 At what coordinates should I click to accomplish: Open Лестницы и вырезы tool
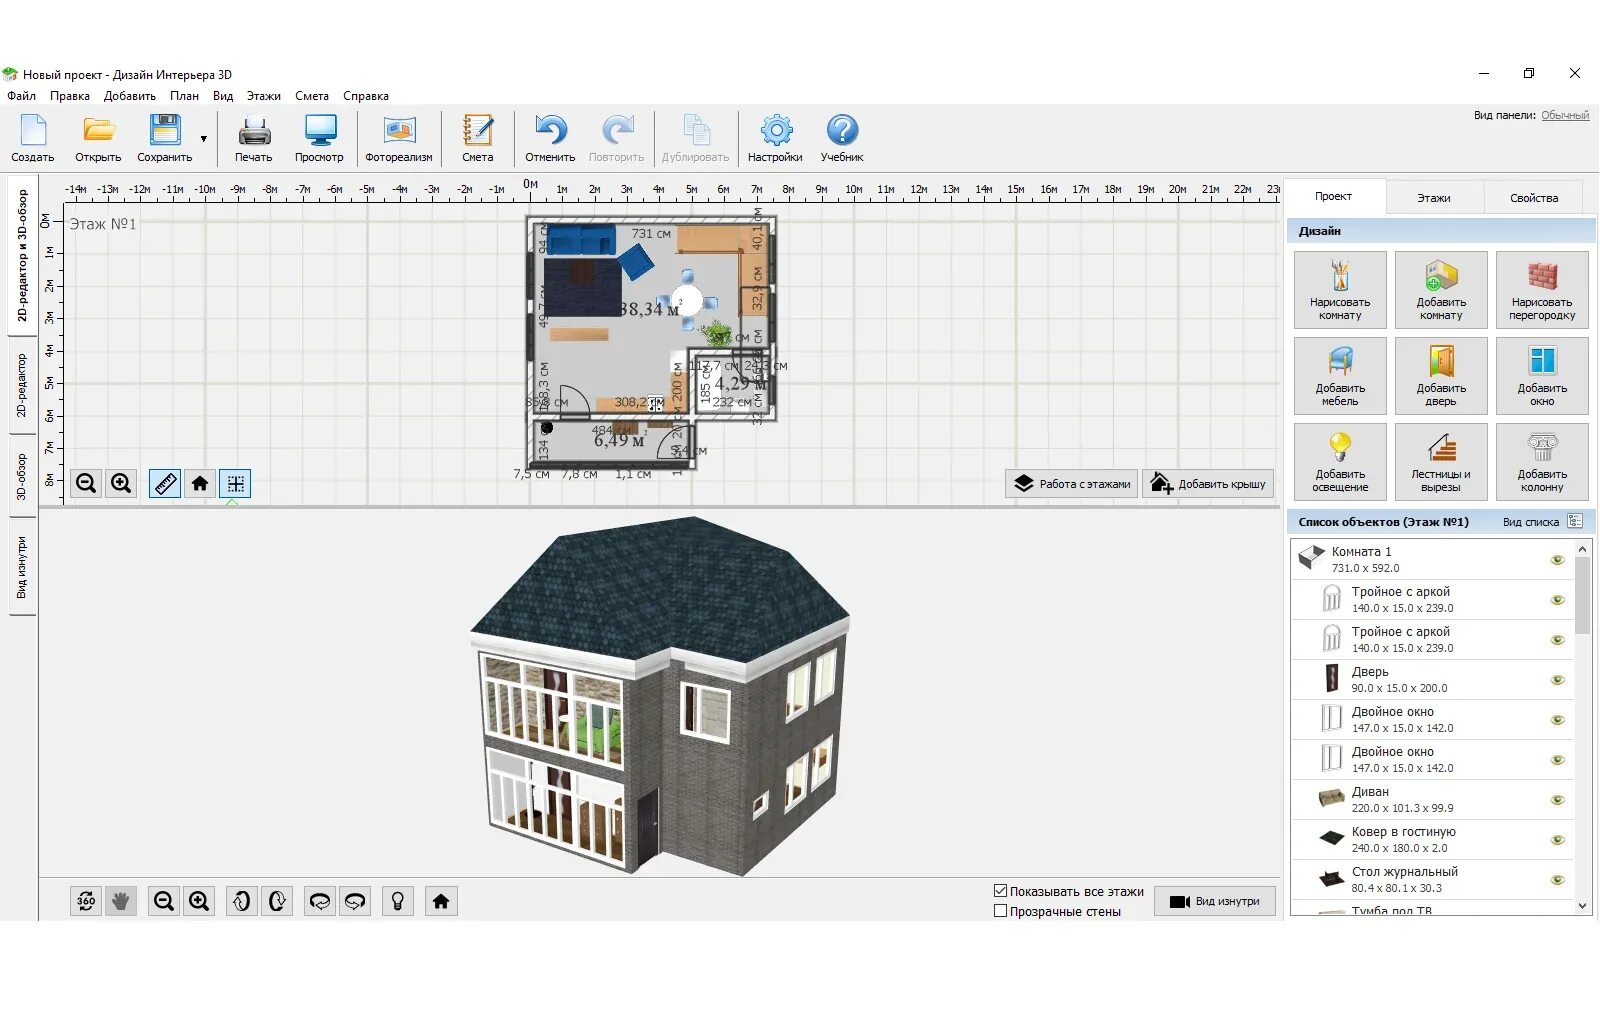(x=1441, y=462)
